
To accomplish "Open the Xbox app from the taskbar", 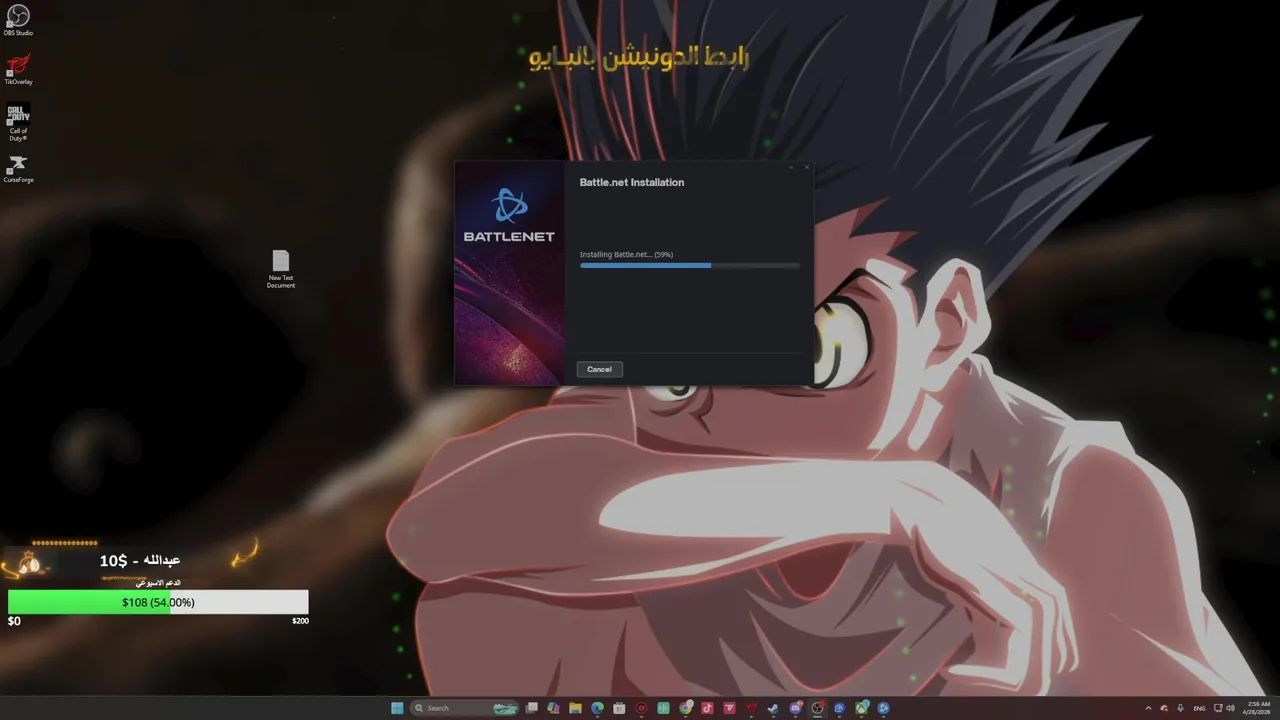I will (861, 708).
